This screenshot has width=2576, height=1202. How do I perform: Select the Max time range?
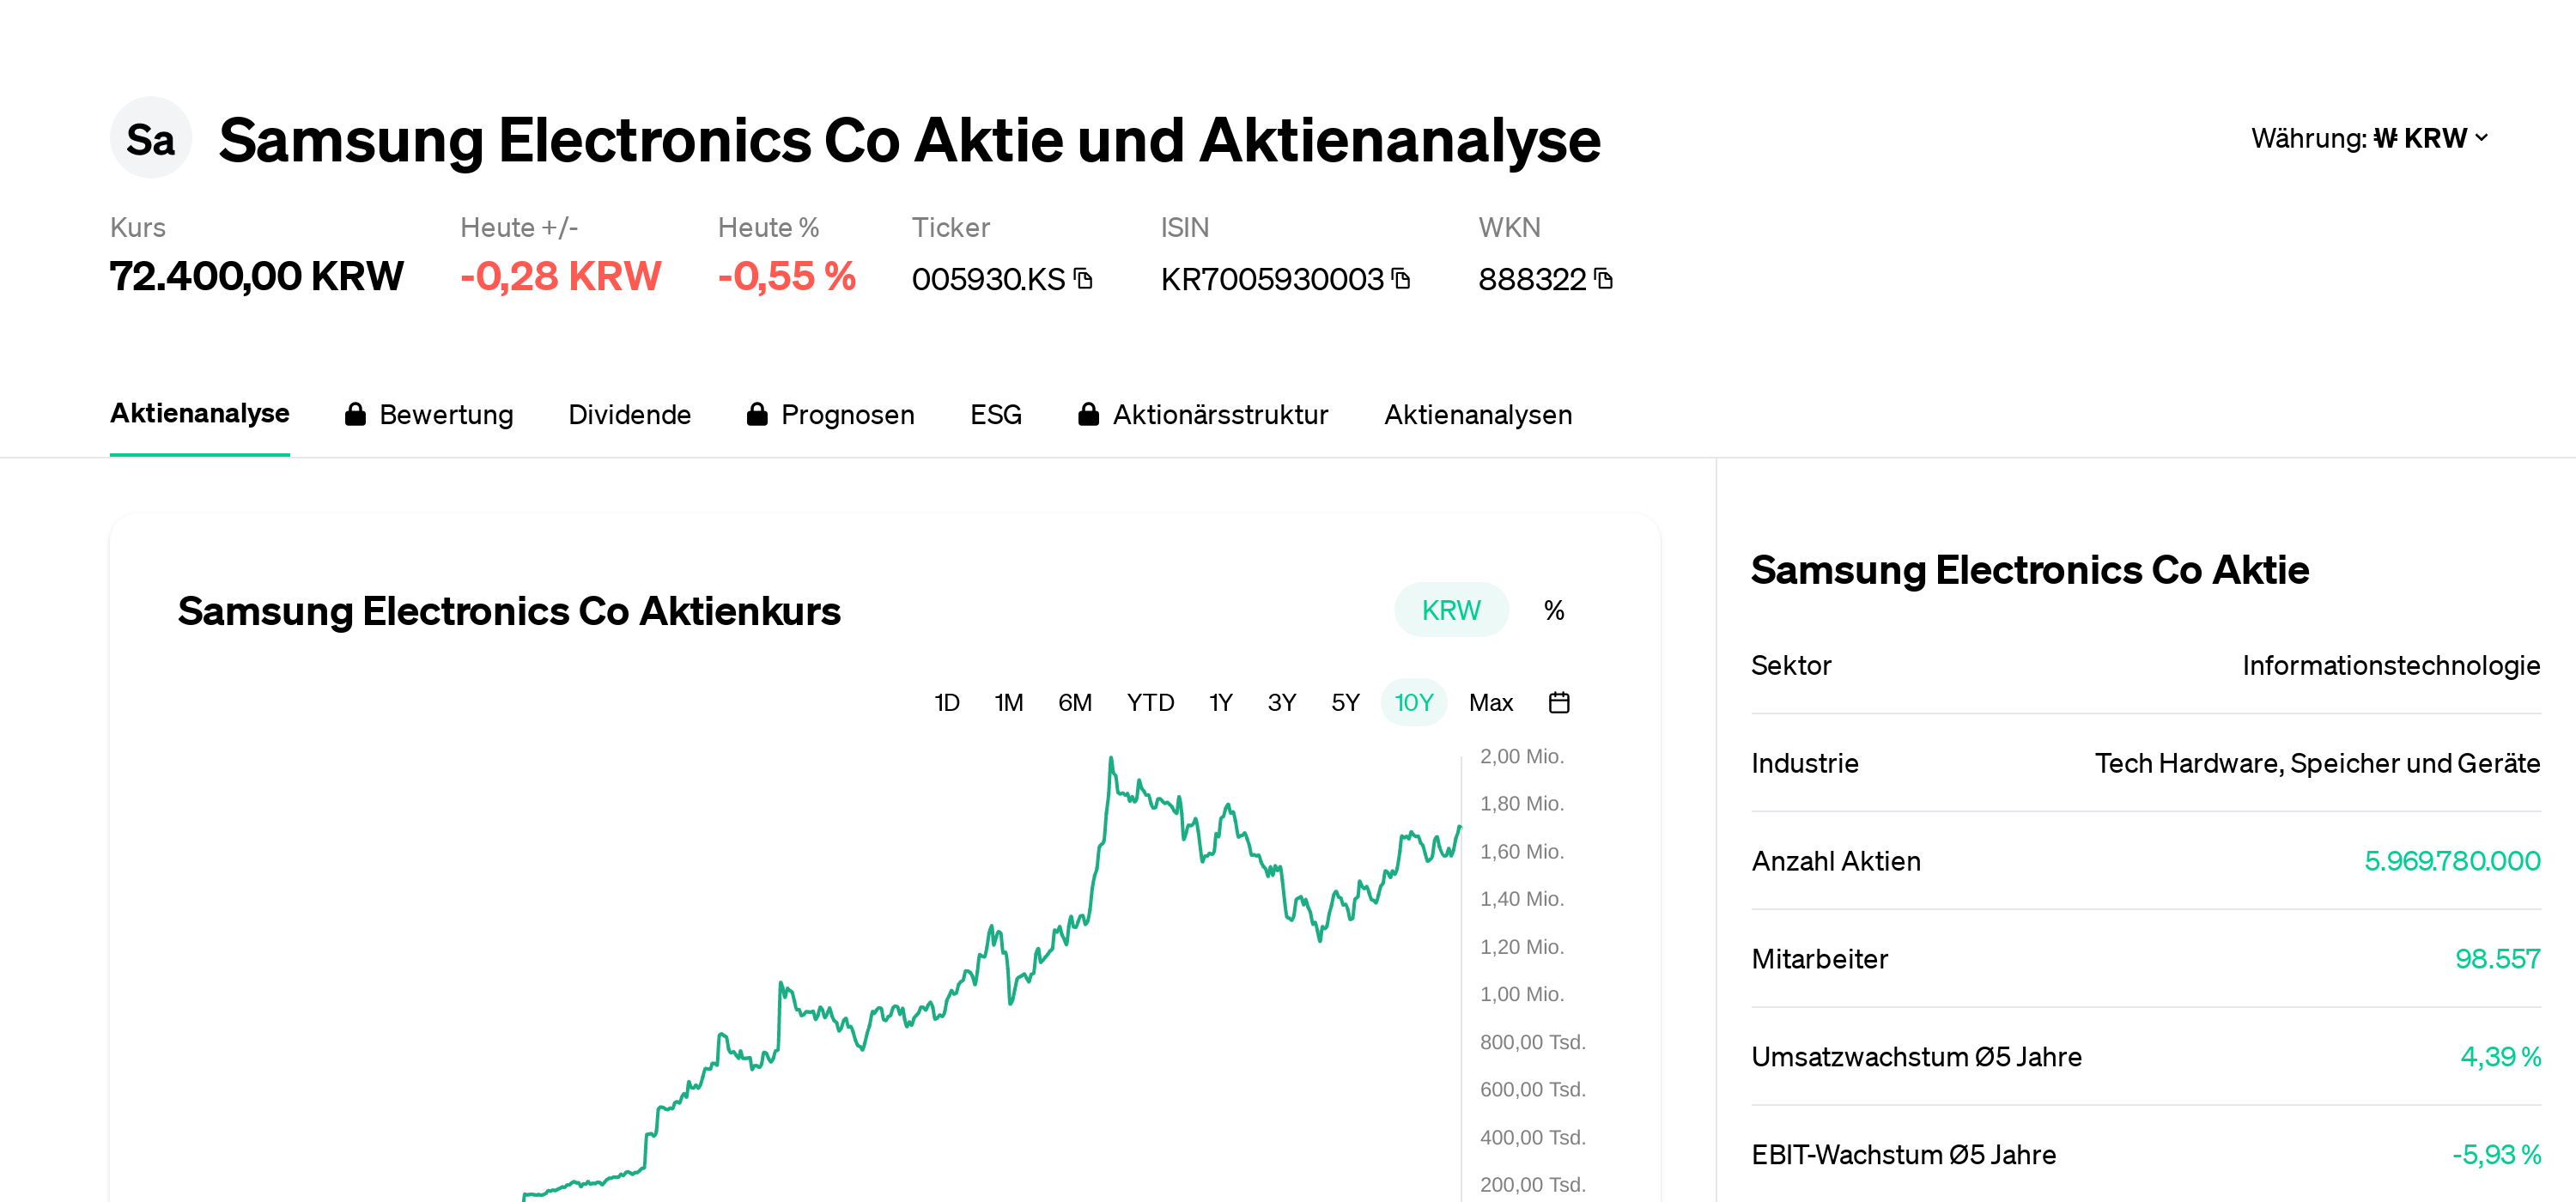(x=1490, y=702)
